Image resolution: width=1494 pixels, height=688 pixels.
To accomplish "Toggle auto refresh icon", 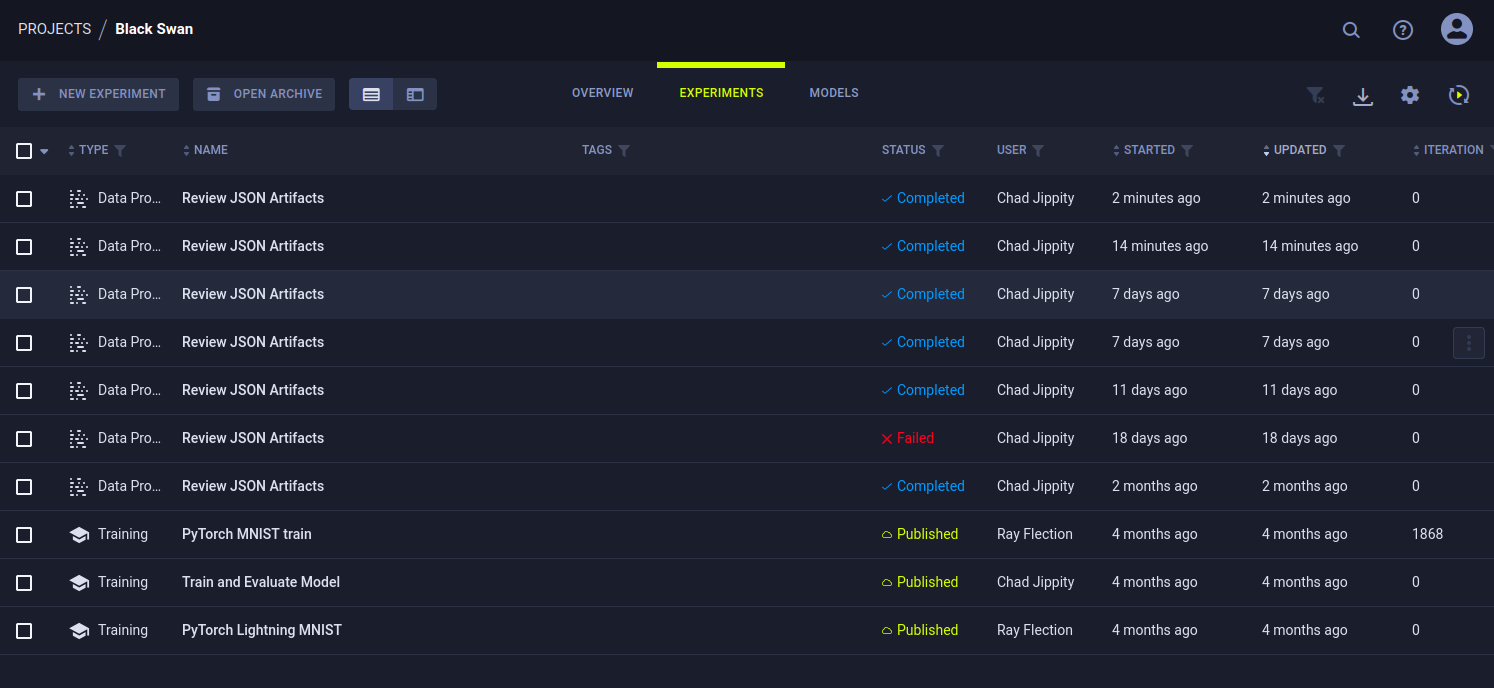I will pyautogui.click(x=1459, y=95).
